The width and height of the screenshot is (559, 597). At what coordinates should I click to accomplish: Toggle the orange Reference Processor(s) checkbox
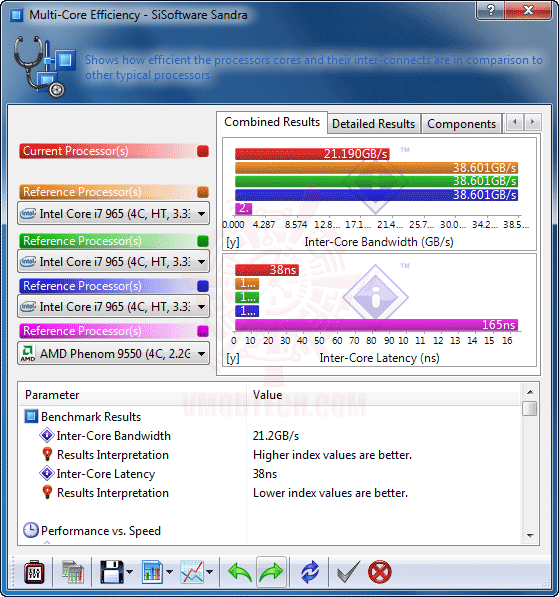pyautogui.click(x=203, y=192)
